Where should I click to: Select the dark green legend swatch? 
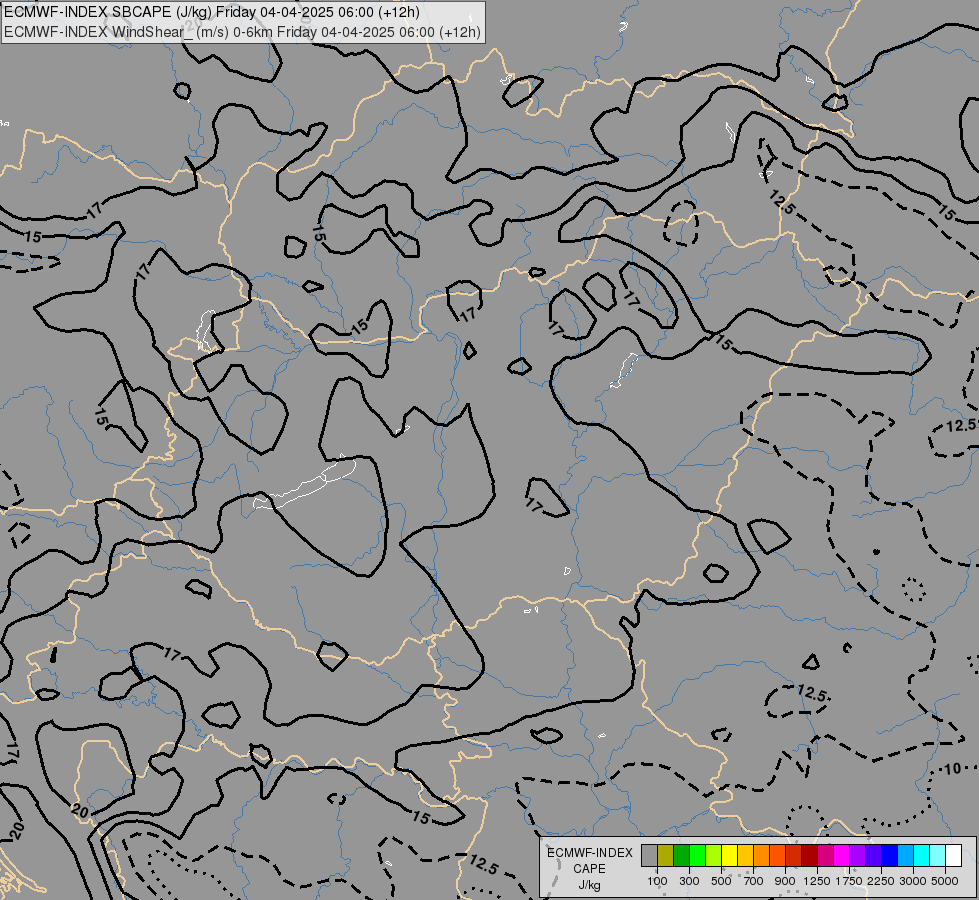click(681, 856)
